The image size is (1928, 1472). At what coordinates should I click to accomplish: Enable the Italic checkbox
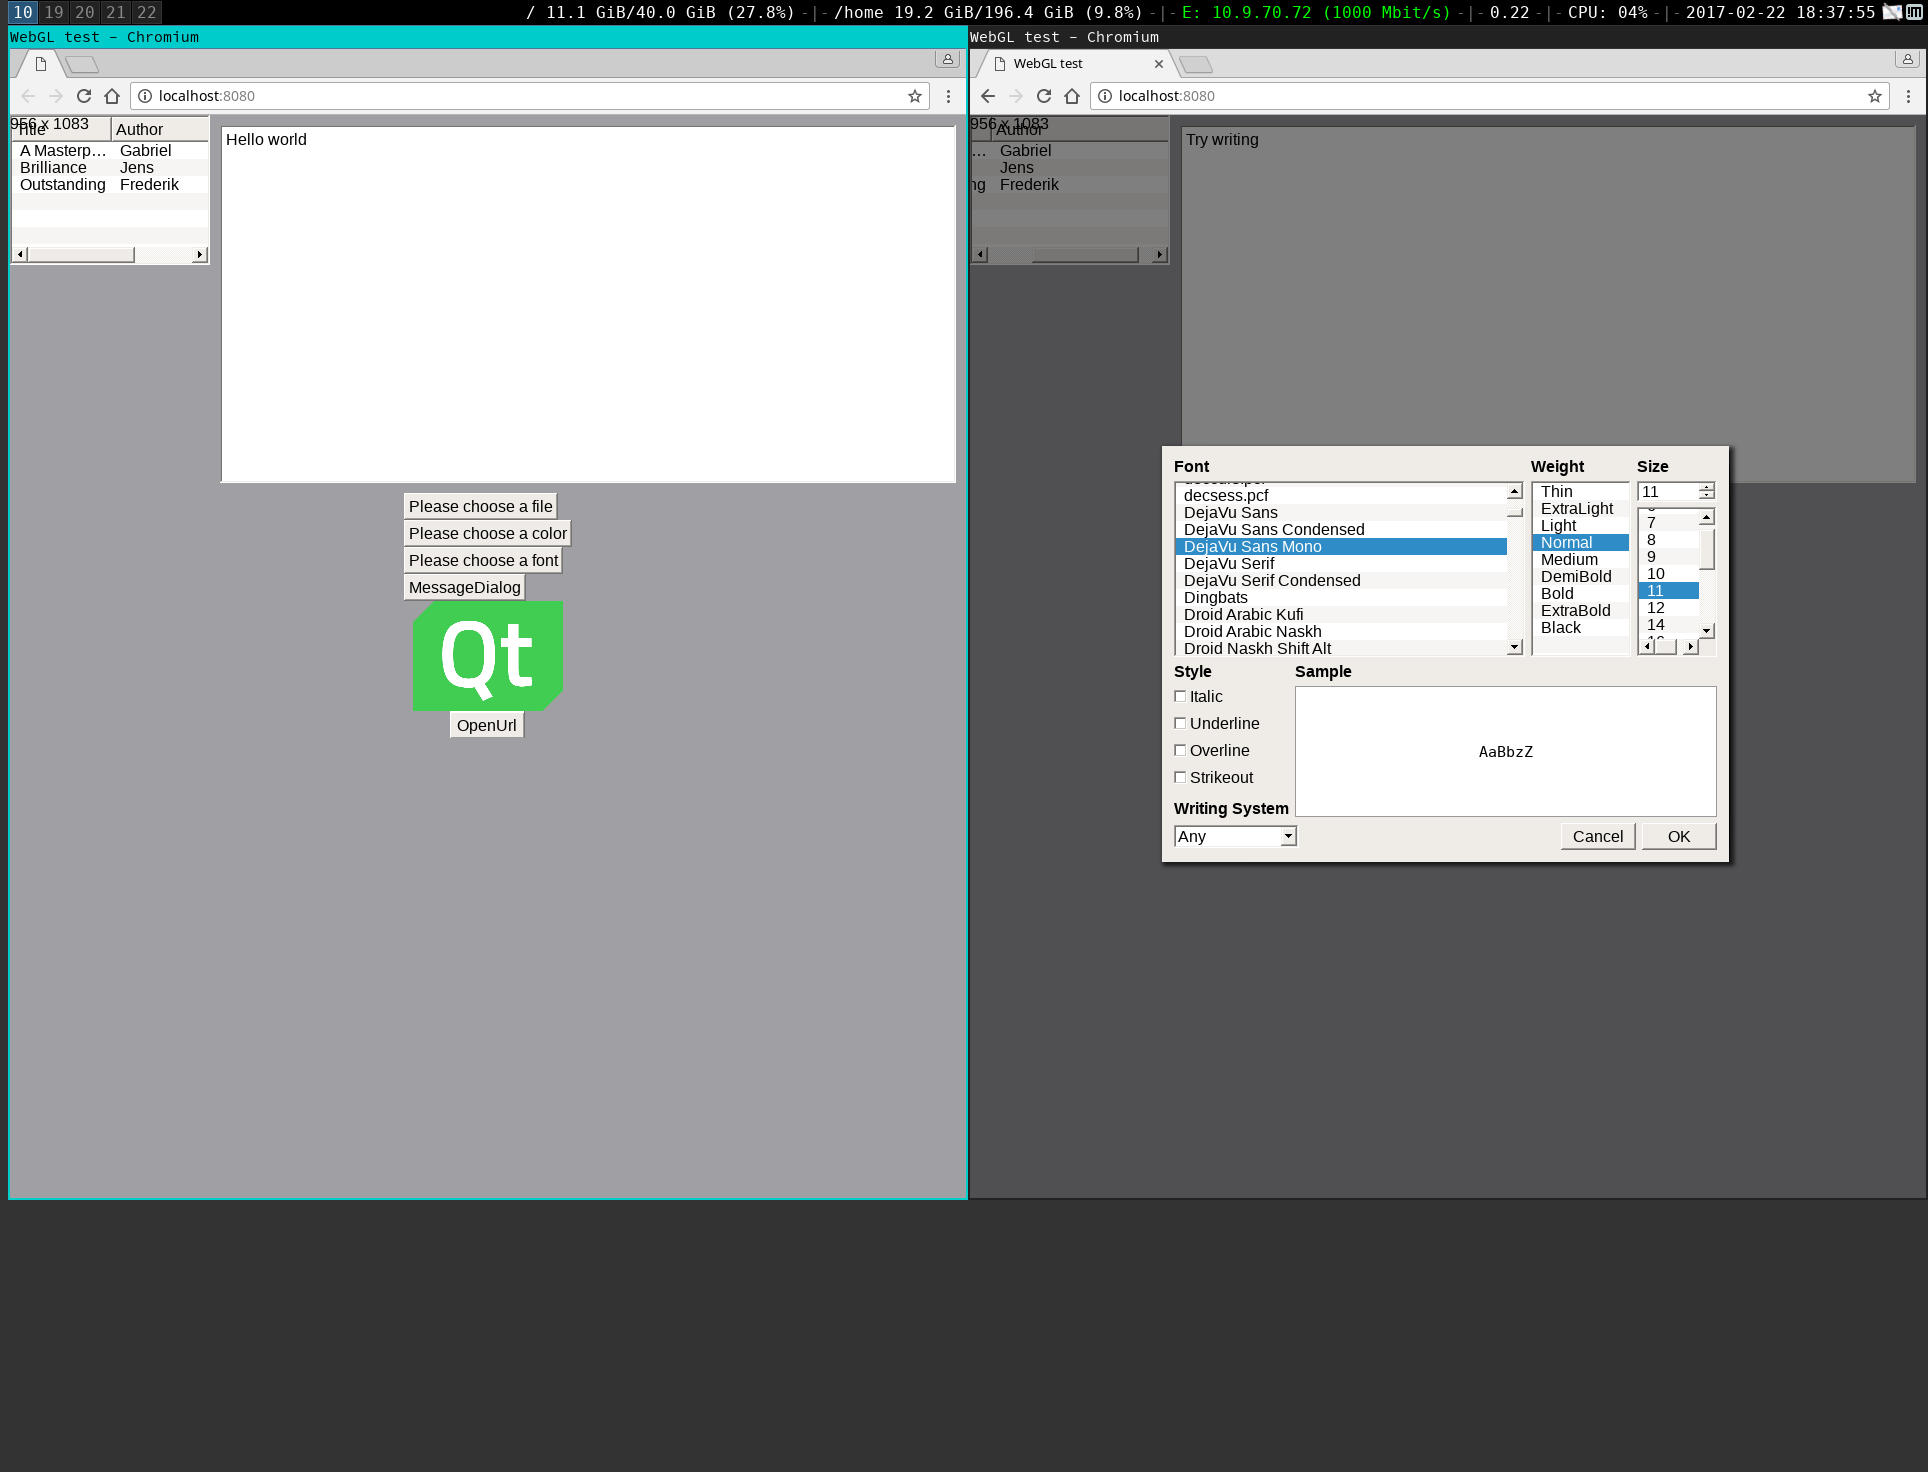pyautogui.click(x=1180, y=697)
